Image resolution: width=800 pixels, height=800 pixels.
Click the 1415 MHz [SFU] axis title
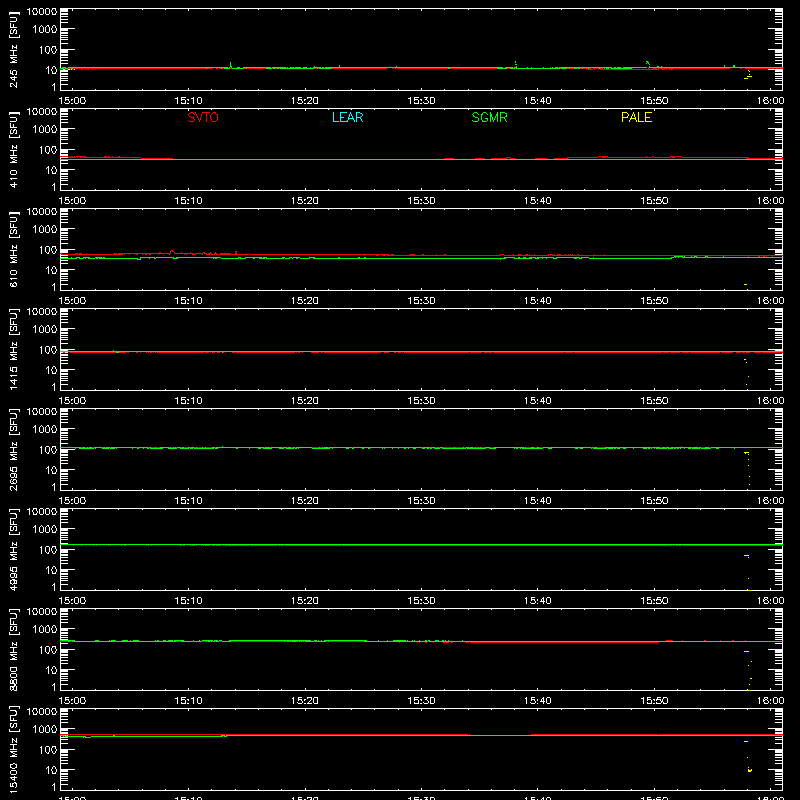pyautogui.click(x=13, y=349)
